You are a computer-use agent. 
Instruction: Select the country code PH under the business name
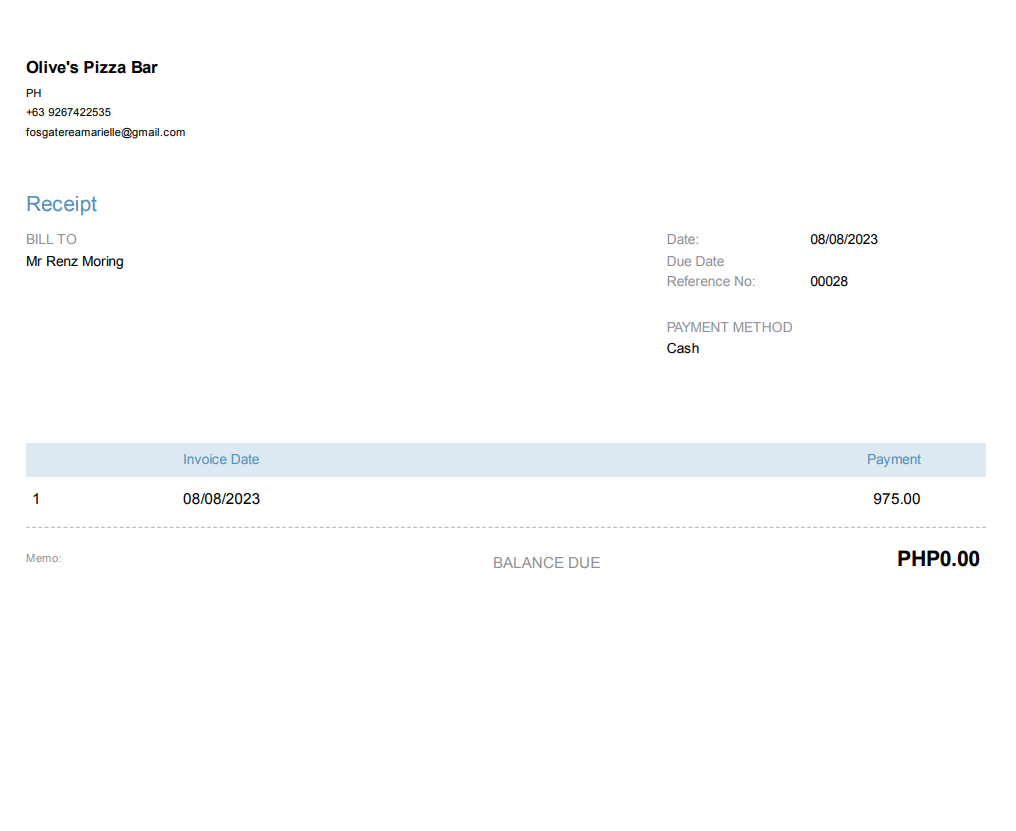34,93
